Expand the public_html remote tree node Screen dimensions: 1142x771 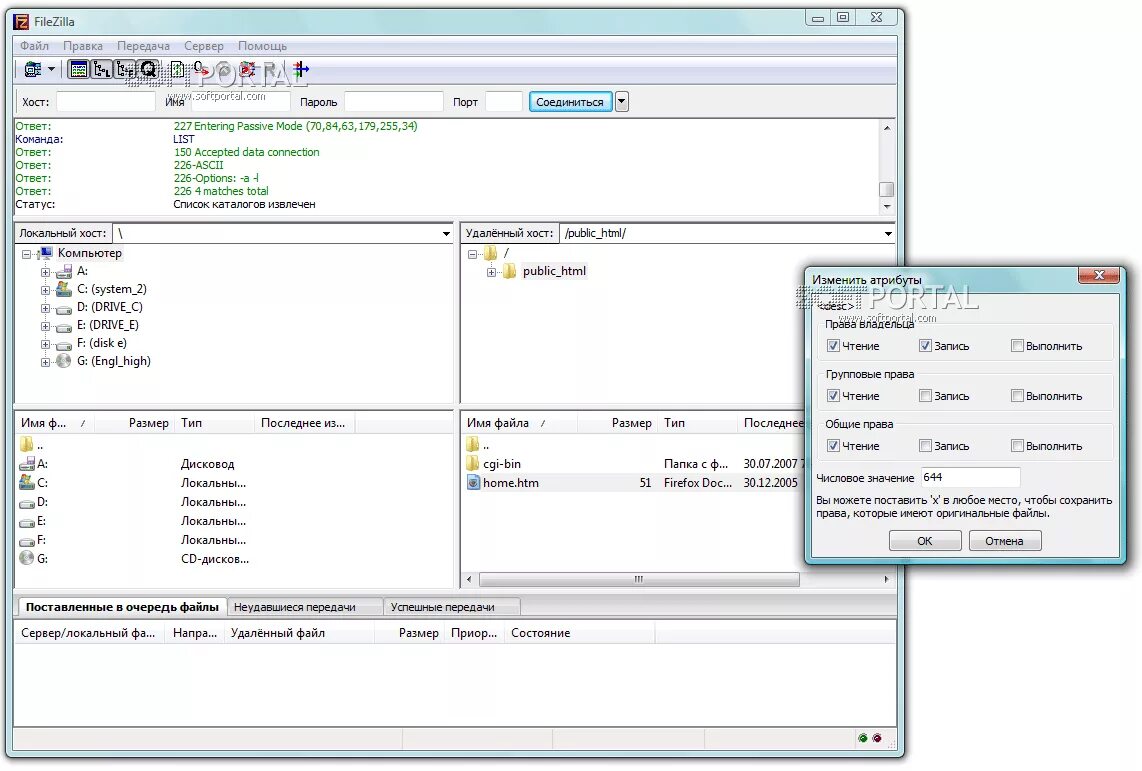[491, 272]
